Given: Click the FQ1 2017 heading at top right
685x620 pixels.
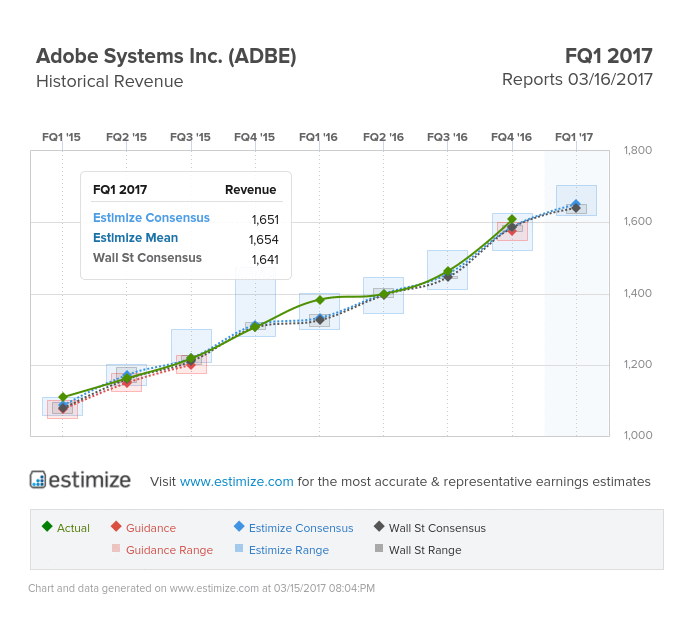Looking at the screenshot, I should click(x=609, y=56).
